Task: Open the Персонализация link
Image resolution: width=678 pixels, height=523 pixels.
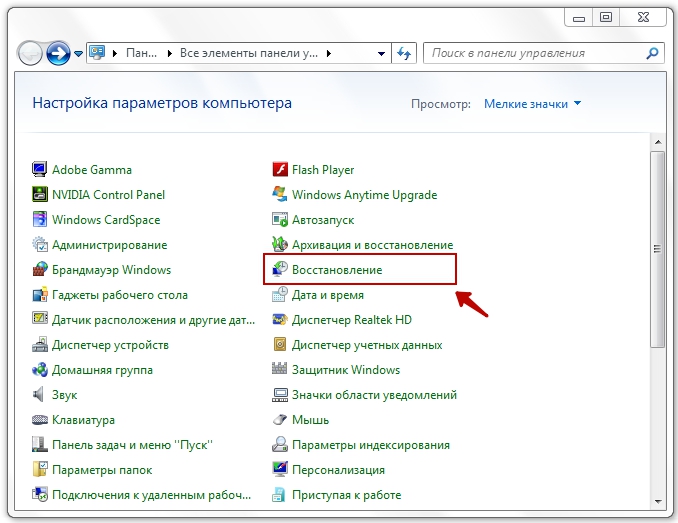Action: (x=338, y=470)
